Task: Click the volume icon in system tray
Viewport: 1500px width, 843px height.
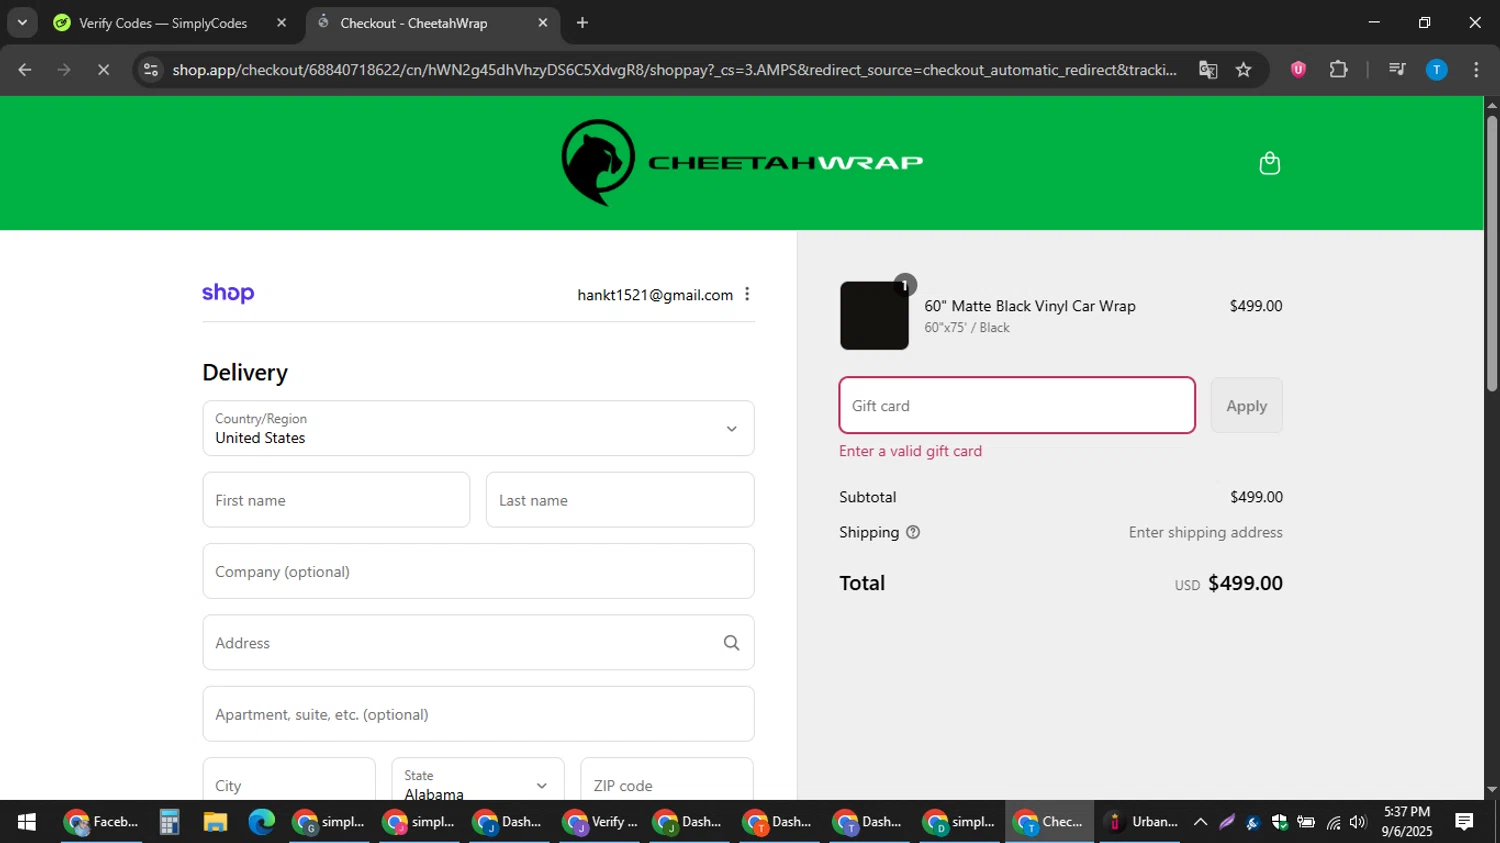Action: coord(1358,822)
